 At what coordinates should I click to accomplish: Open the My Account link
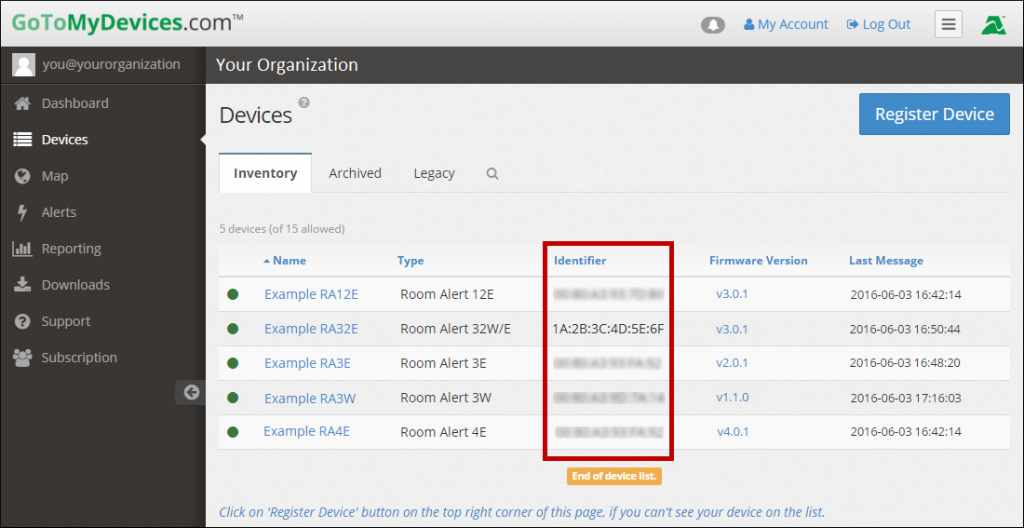[x=786, y=25]
